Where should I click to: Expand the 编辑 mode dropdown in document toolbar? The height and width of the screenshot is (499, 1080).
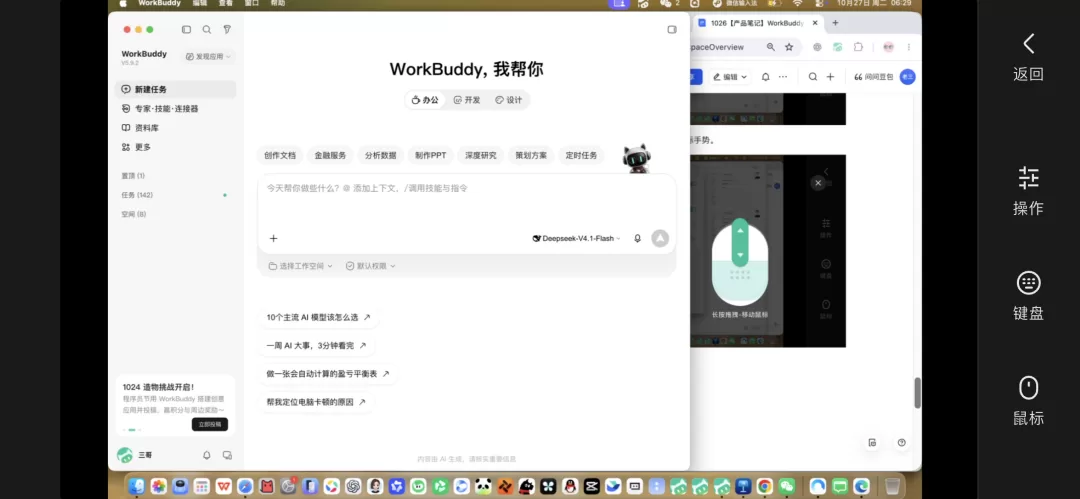pos(729,77)
